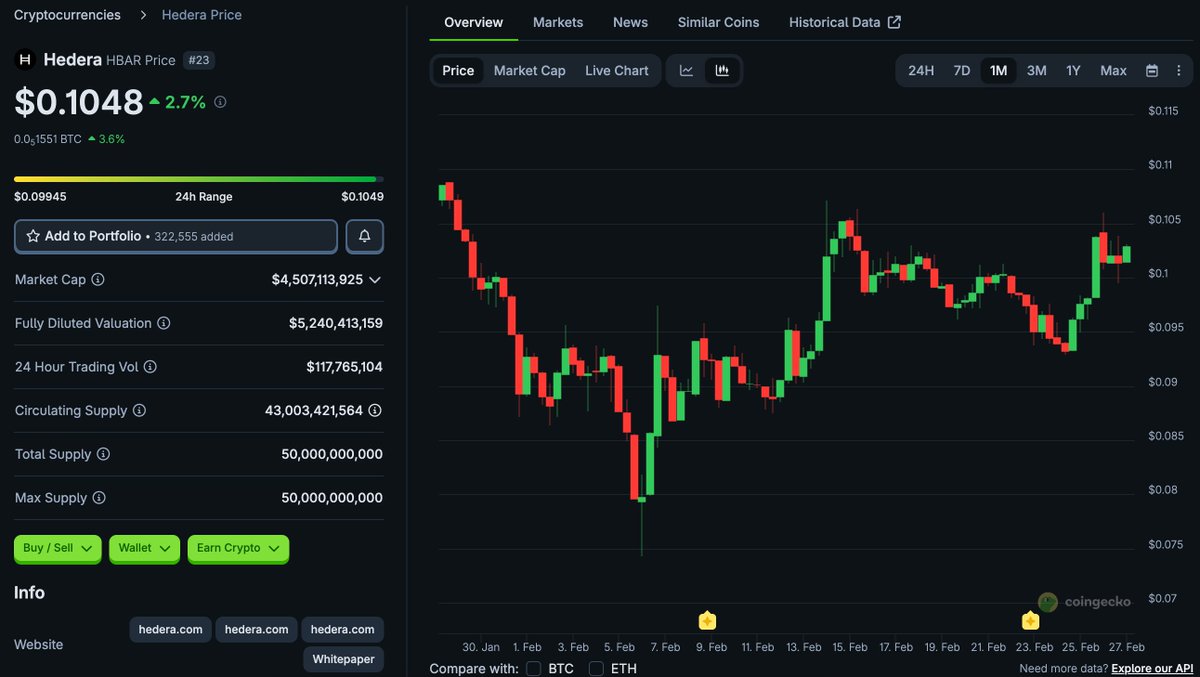Click the 24h Range progress bar
The image size is (1200, 677).
pos(199,180)
